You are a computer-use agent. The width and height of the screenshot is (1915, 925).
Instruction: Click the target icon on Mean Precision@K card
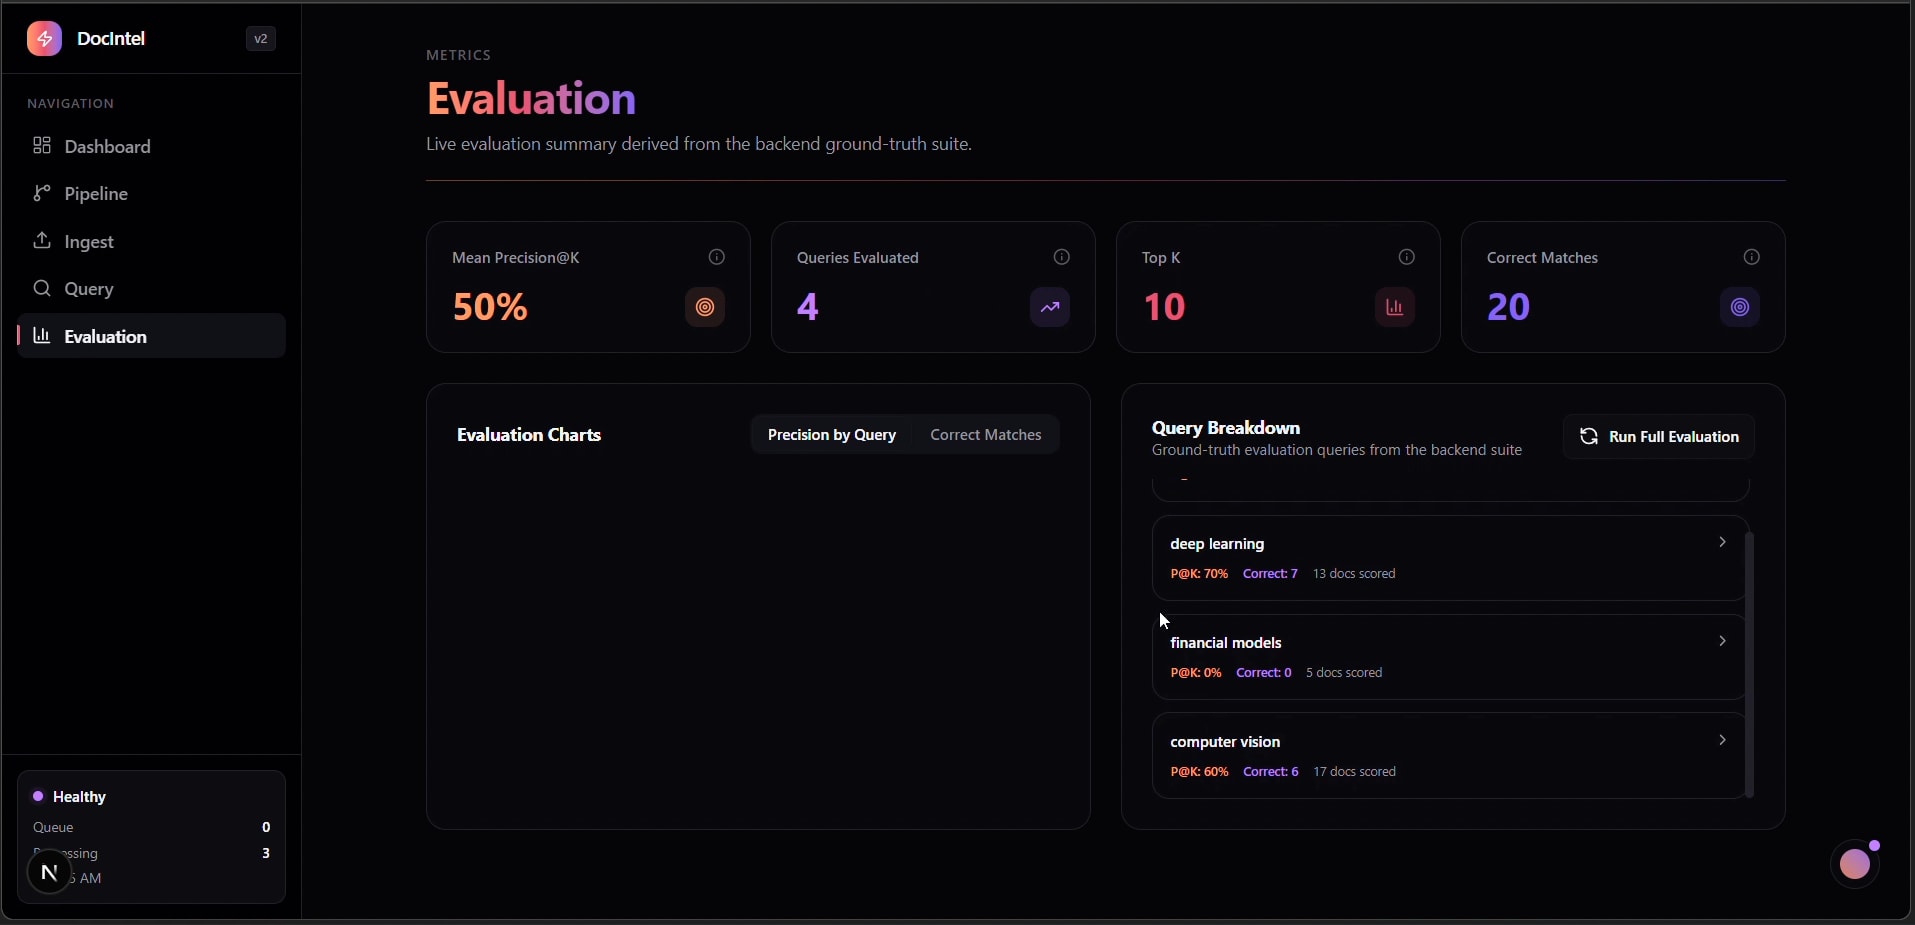[x=704, y=307]
